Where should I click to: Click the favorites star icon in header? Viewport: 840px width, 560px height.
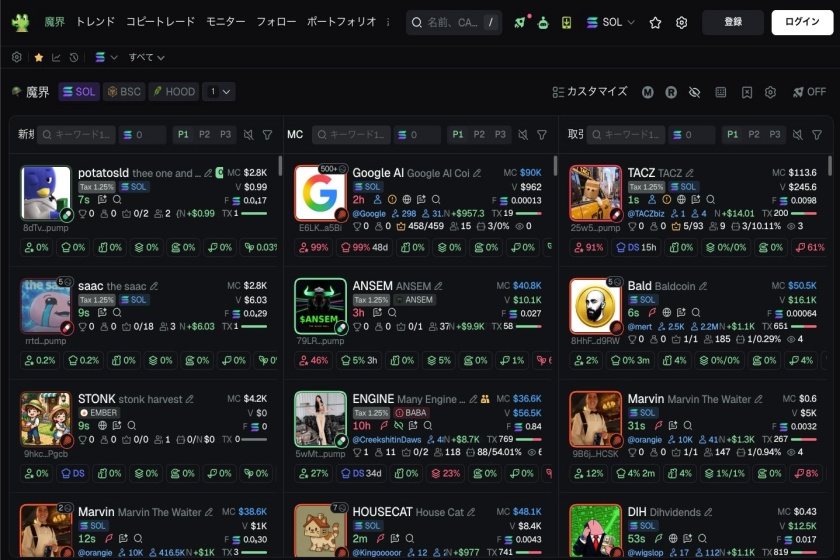click(x=655, y=23)
